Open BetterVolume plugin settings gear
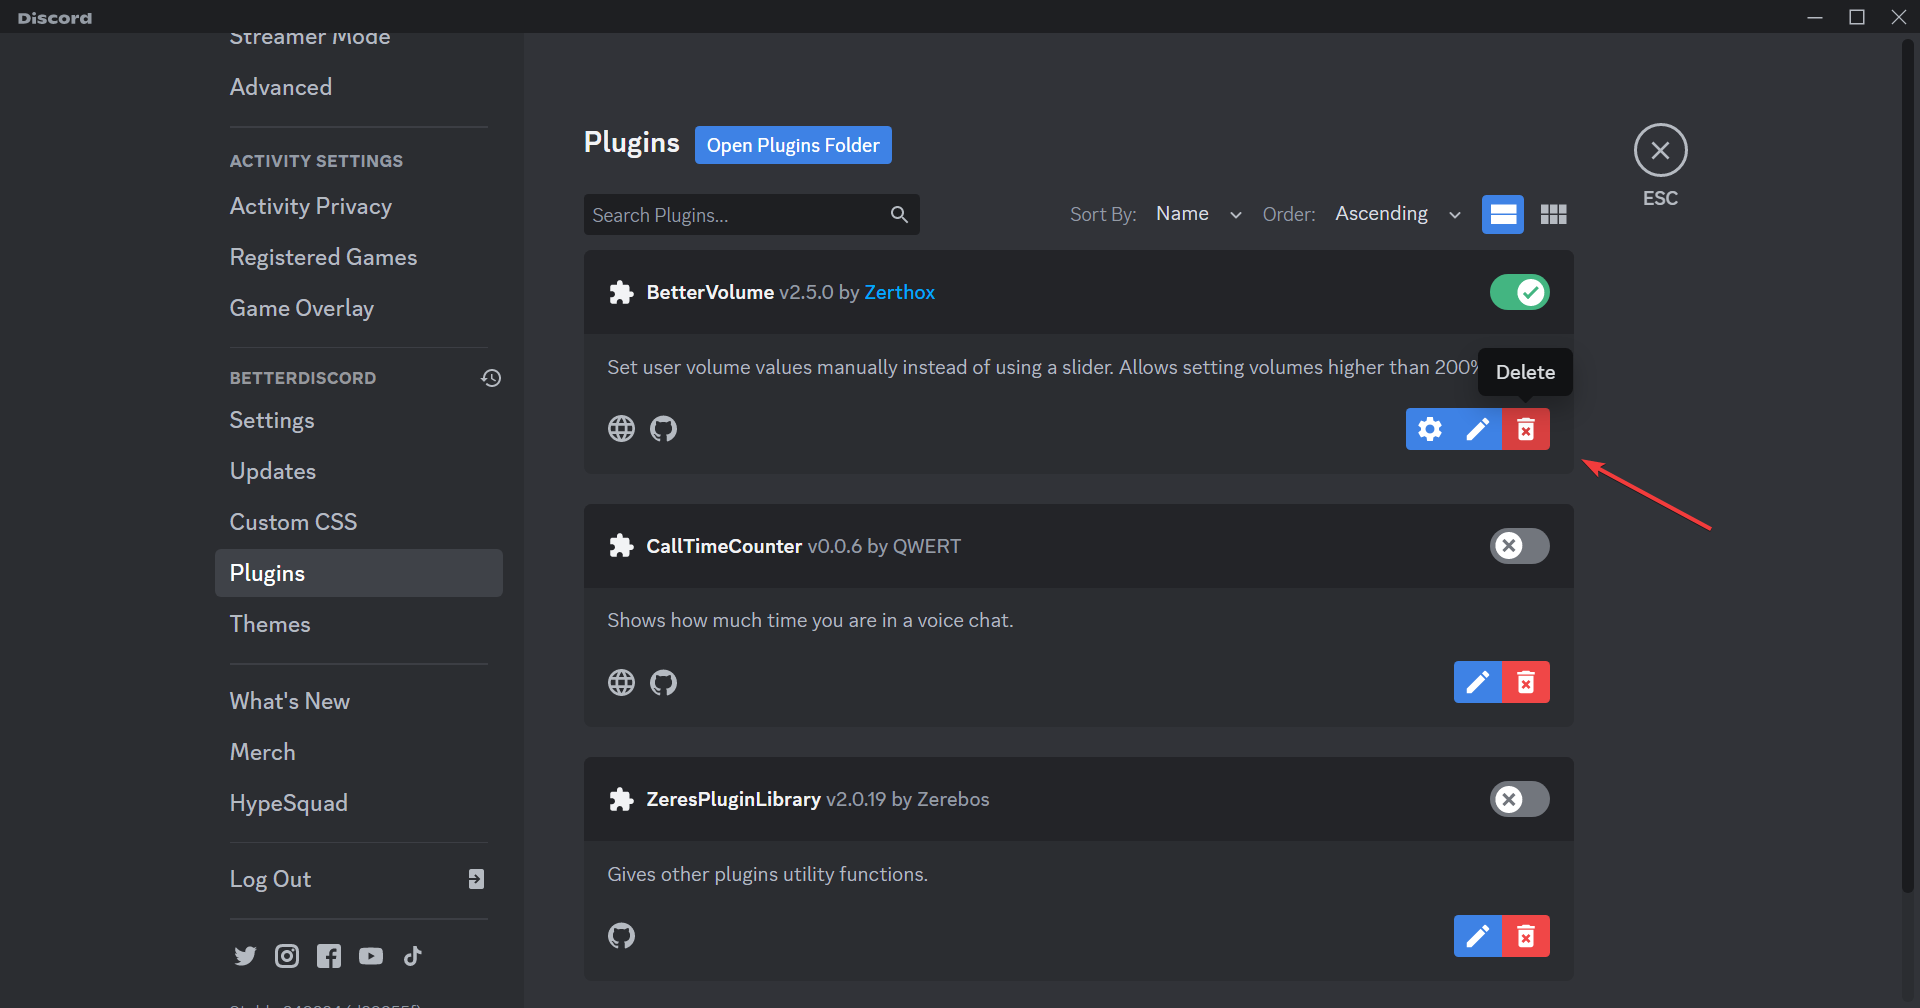 [x=1430, y=429]
